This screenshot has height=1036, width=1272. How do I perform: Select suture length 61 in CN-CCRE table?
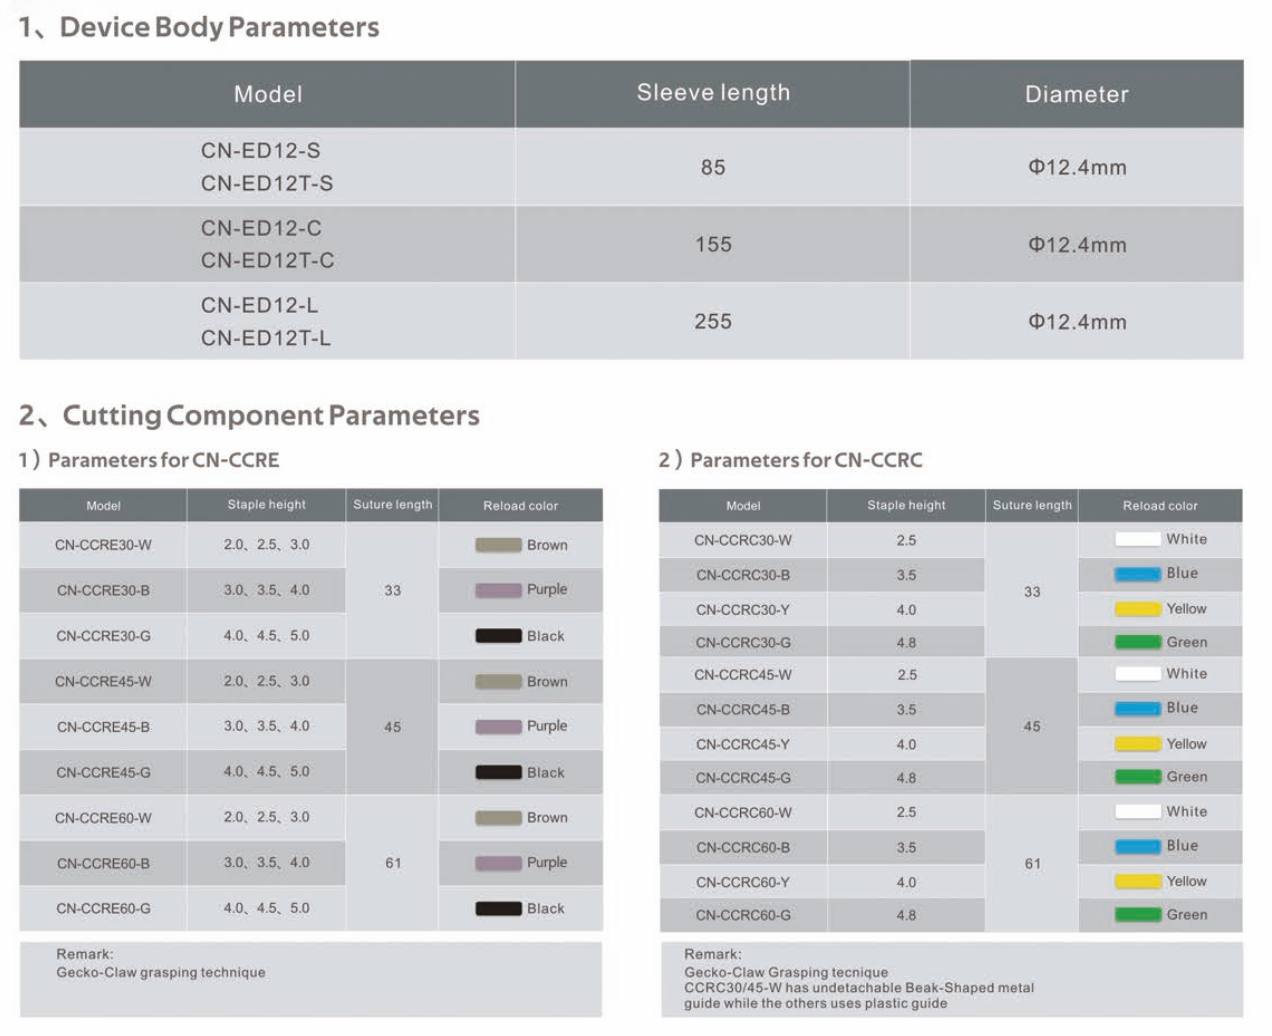click(x=393, y=863)
